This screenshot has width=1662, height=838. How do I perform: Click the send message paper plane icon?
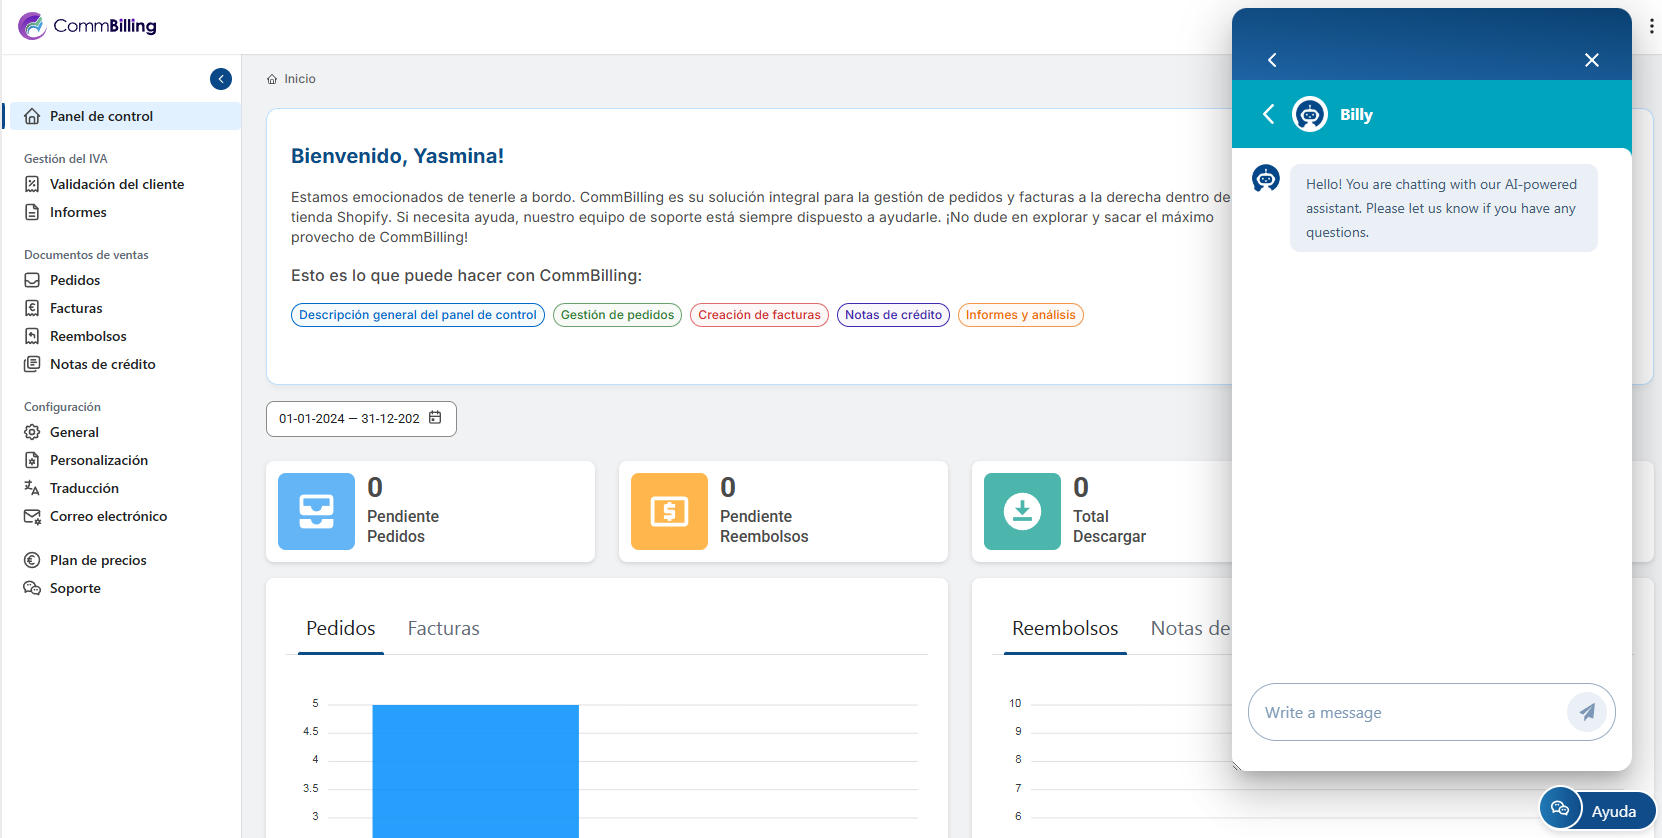point(1586,712)
